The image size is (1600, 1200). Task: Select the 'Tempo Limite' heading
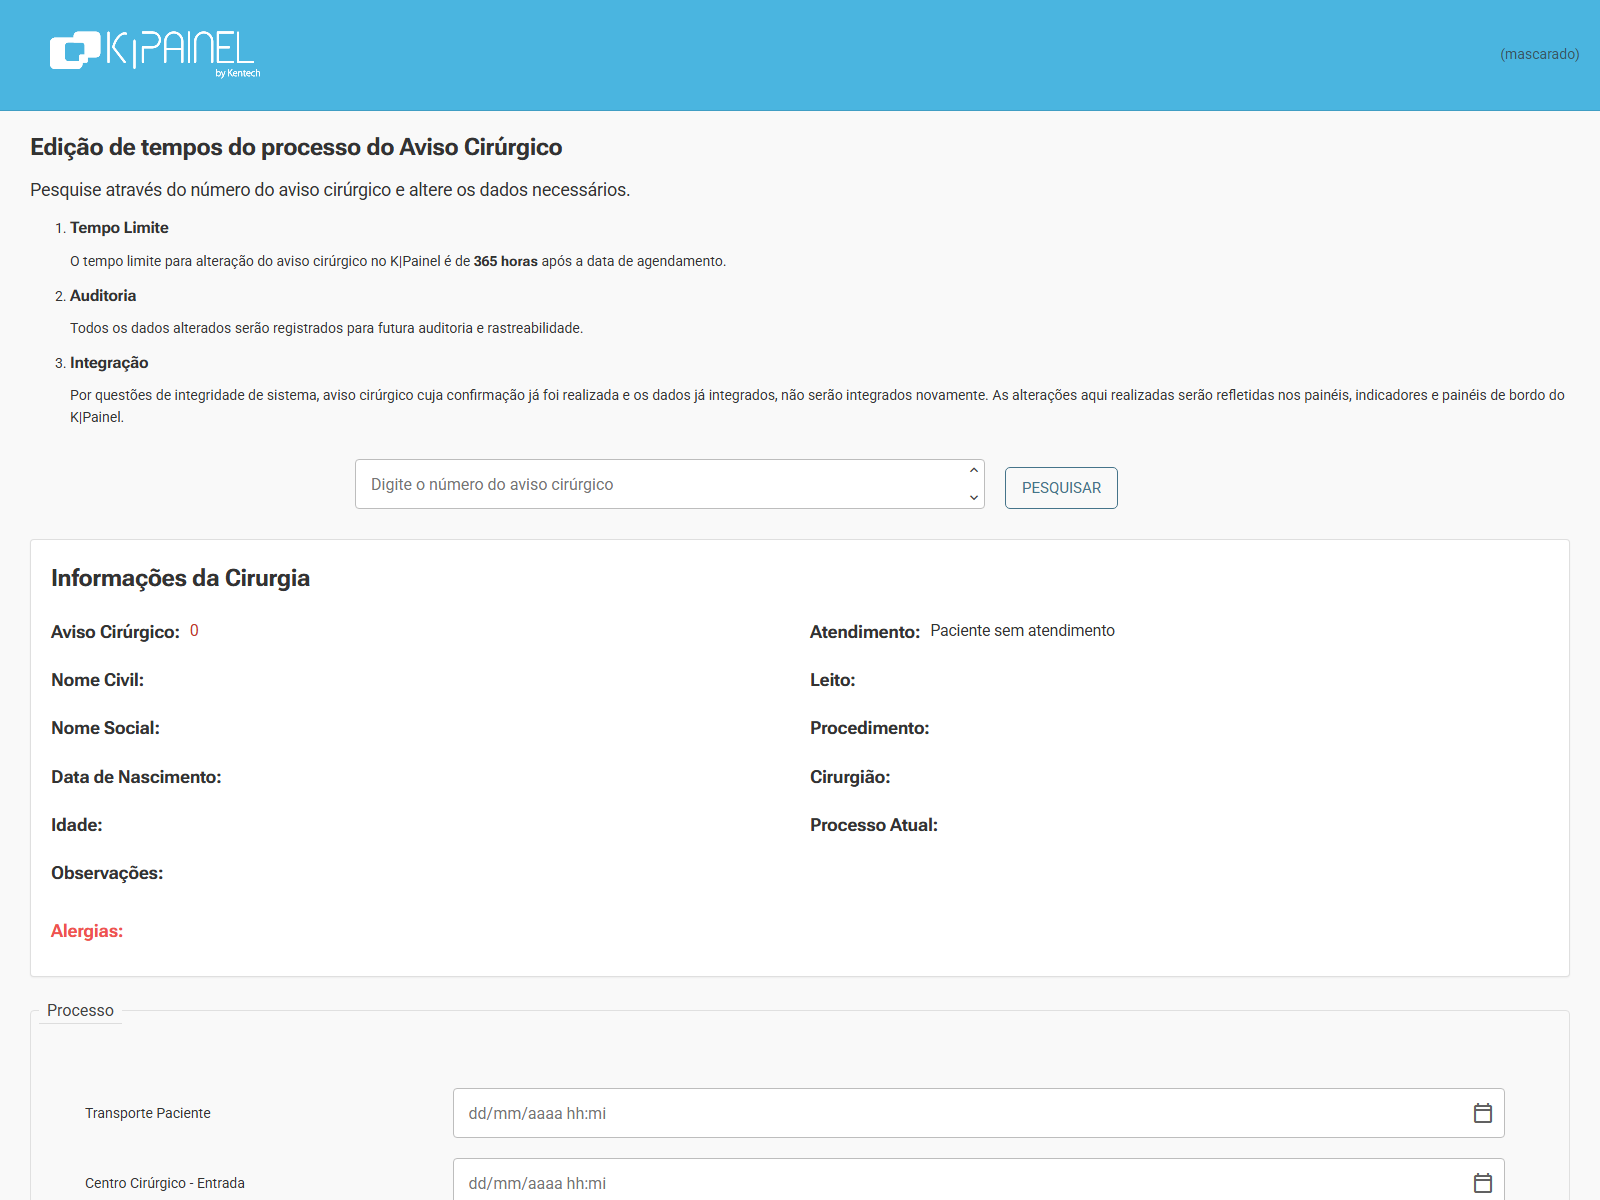click(119, 228)
